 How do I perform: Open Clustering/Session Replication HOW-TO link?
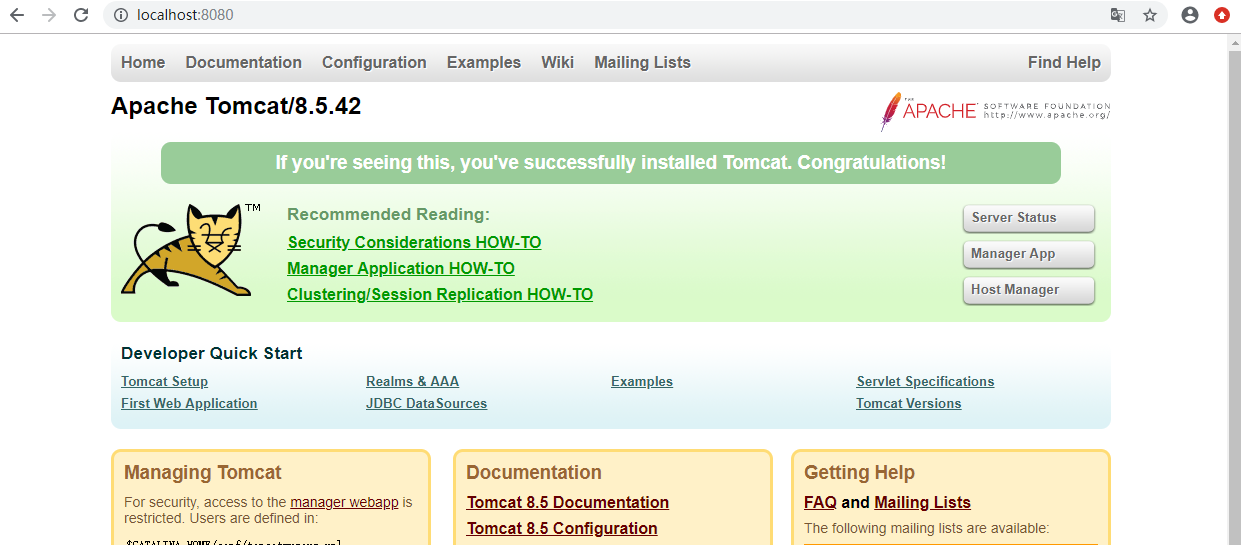440,294
